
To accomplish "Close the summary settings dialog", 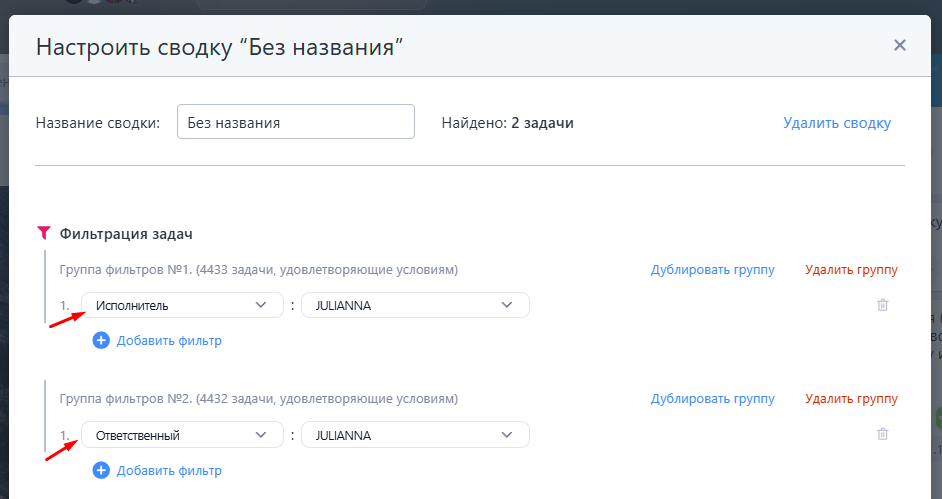I will (899, 45).
